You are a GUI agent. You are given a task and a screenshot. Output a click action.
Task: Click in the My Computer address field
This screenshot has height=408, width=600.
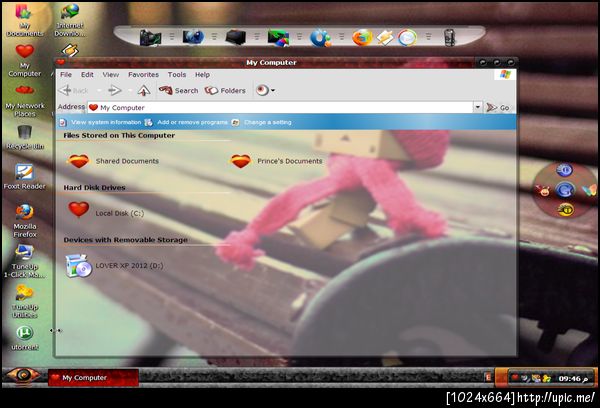click(280, 108)
